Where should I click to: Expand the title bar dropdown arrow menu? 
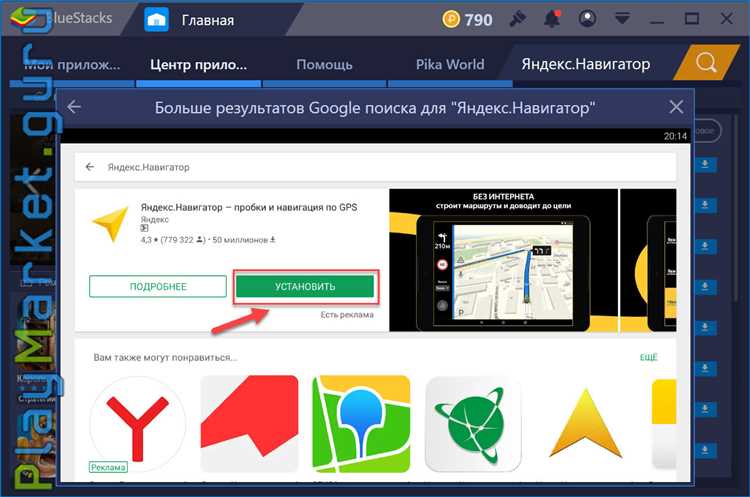point(622,20)
